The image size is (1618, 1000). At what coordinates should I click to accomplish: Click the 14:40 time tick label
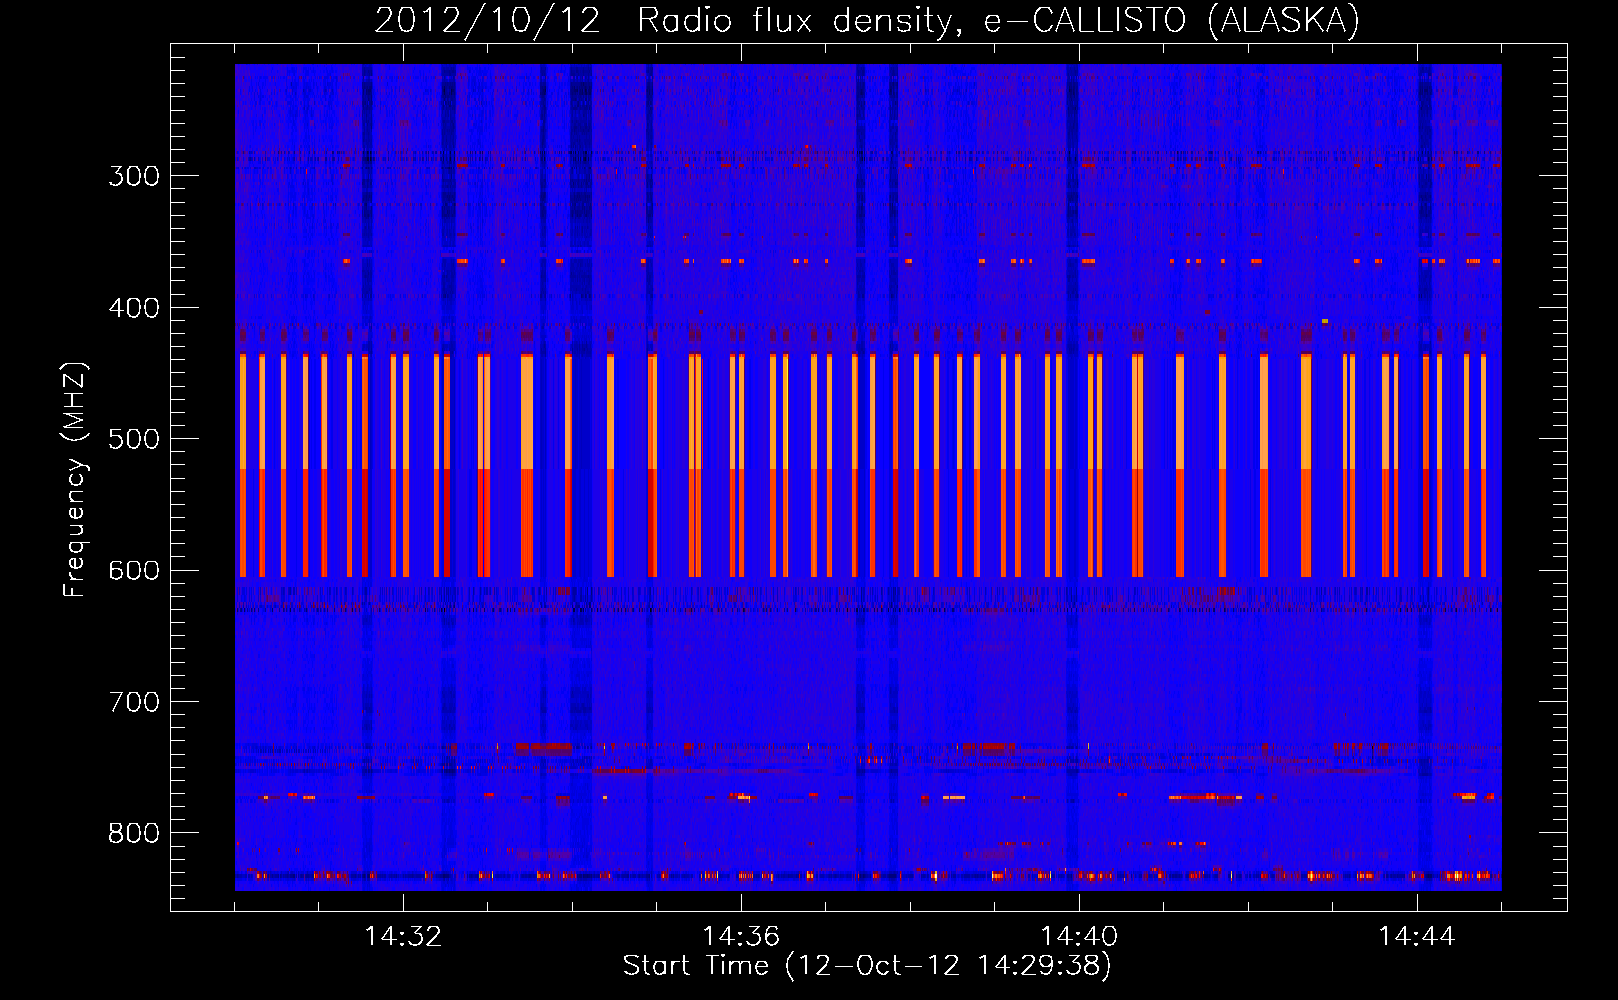click(1079, 937)
